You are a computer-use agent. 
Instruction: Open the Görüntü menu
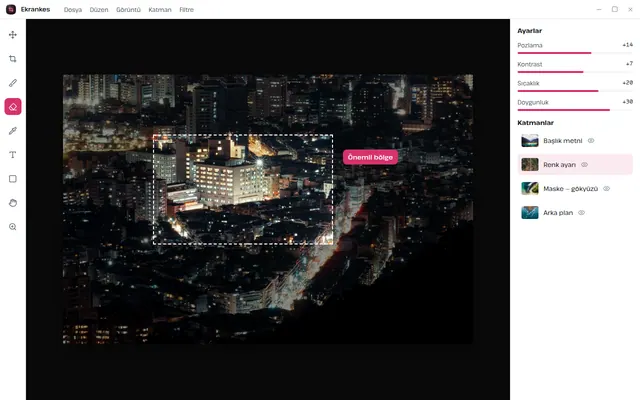(128, 9)
